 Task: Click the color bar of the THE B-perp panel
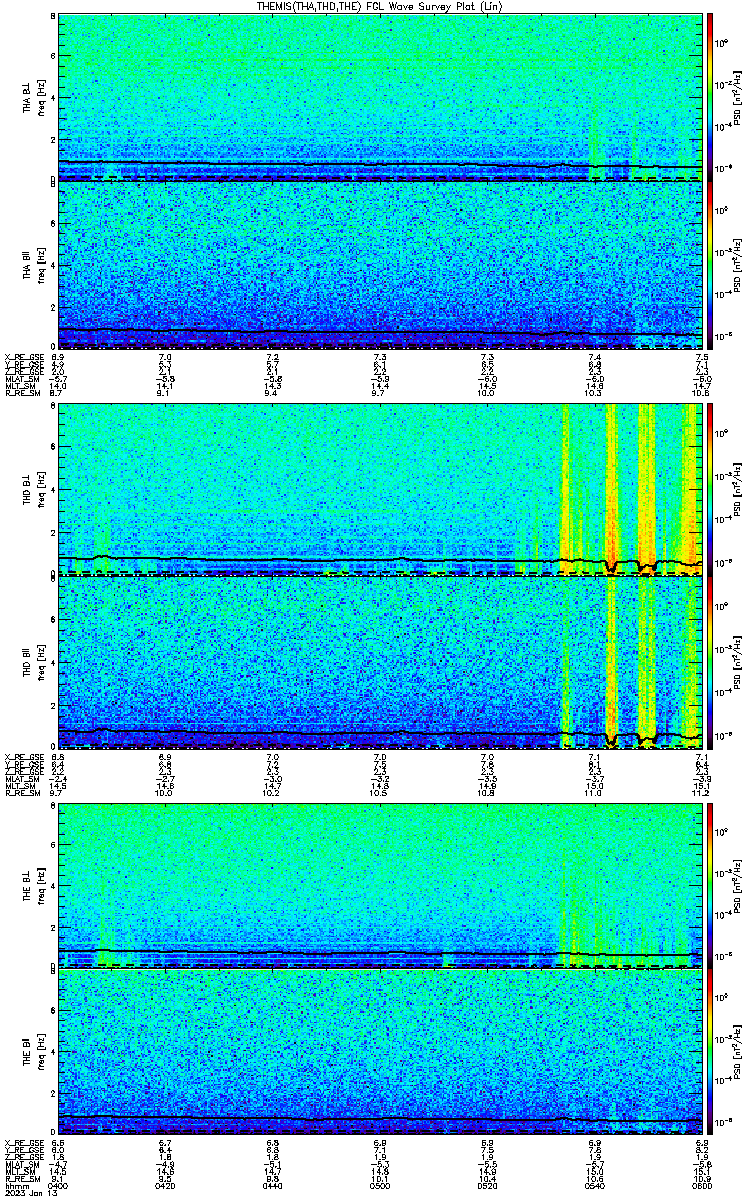point(709,884)
